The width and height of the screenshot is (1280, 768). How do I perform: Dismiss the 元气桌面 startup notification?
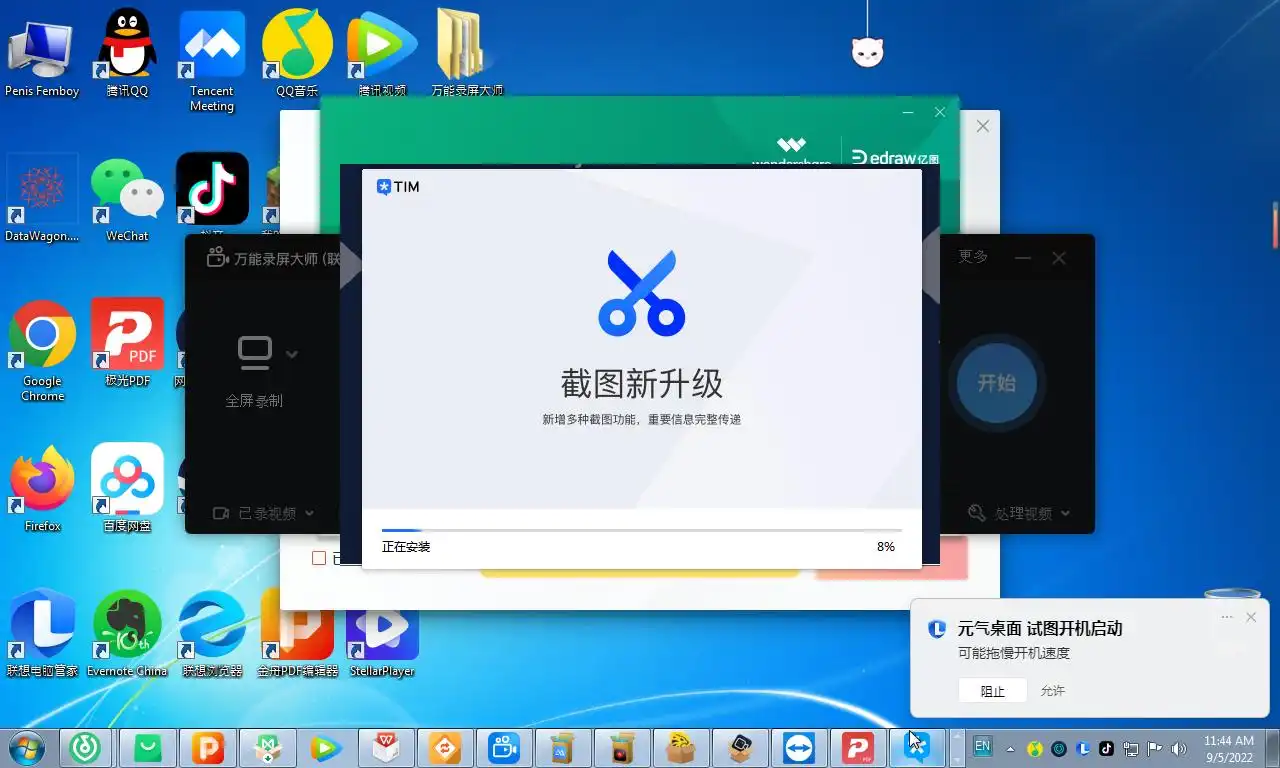tap(1251, 617)
